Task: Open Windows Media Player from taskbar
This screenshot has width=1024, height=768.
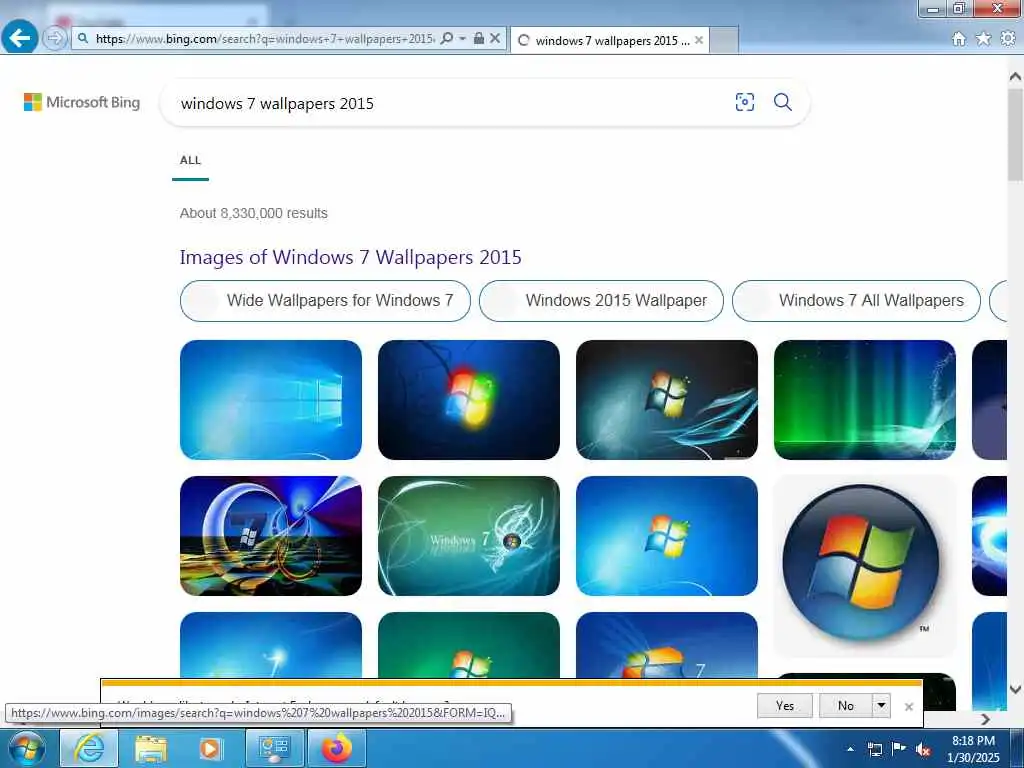Action: [x=210, y=748]
